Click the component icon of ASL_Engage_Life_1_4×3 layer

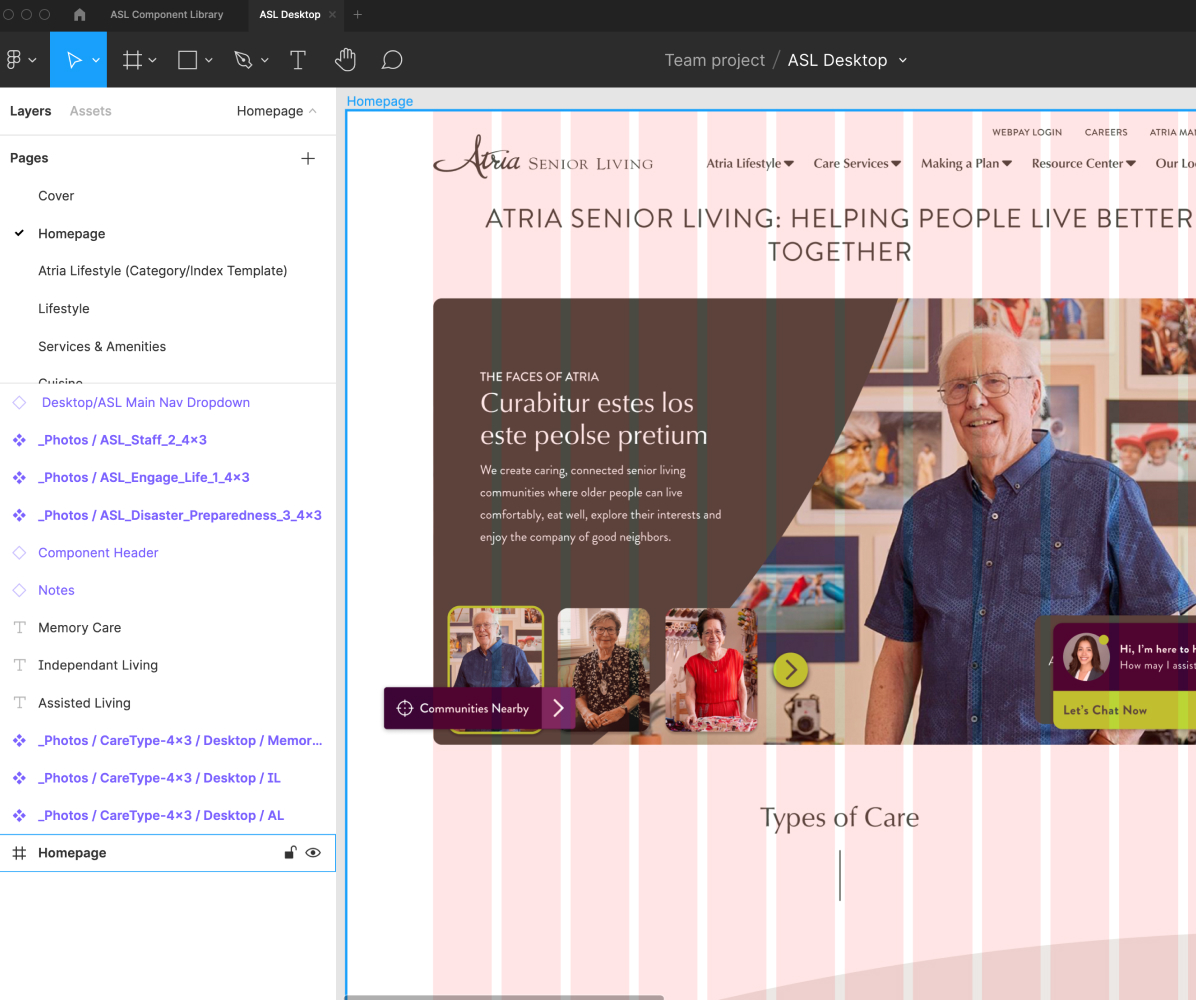click(19, 477)
